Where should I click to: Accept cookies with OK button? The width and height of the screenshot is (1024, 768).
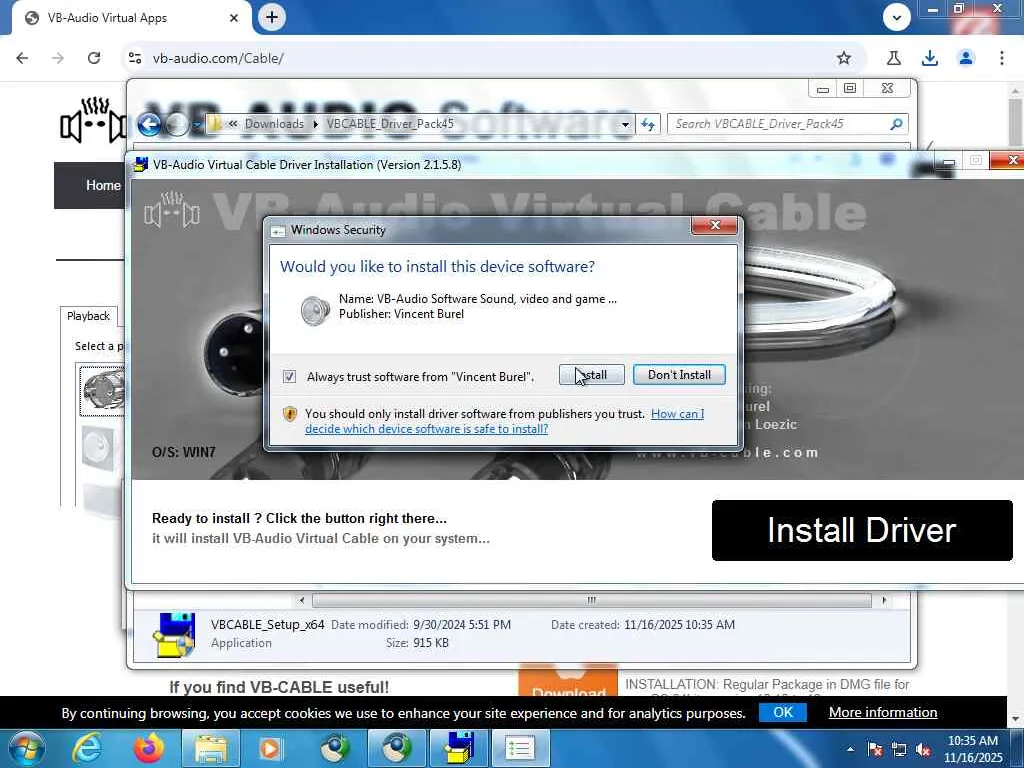782,712
